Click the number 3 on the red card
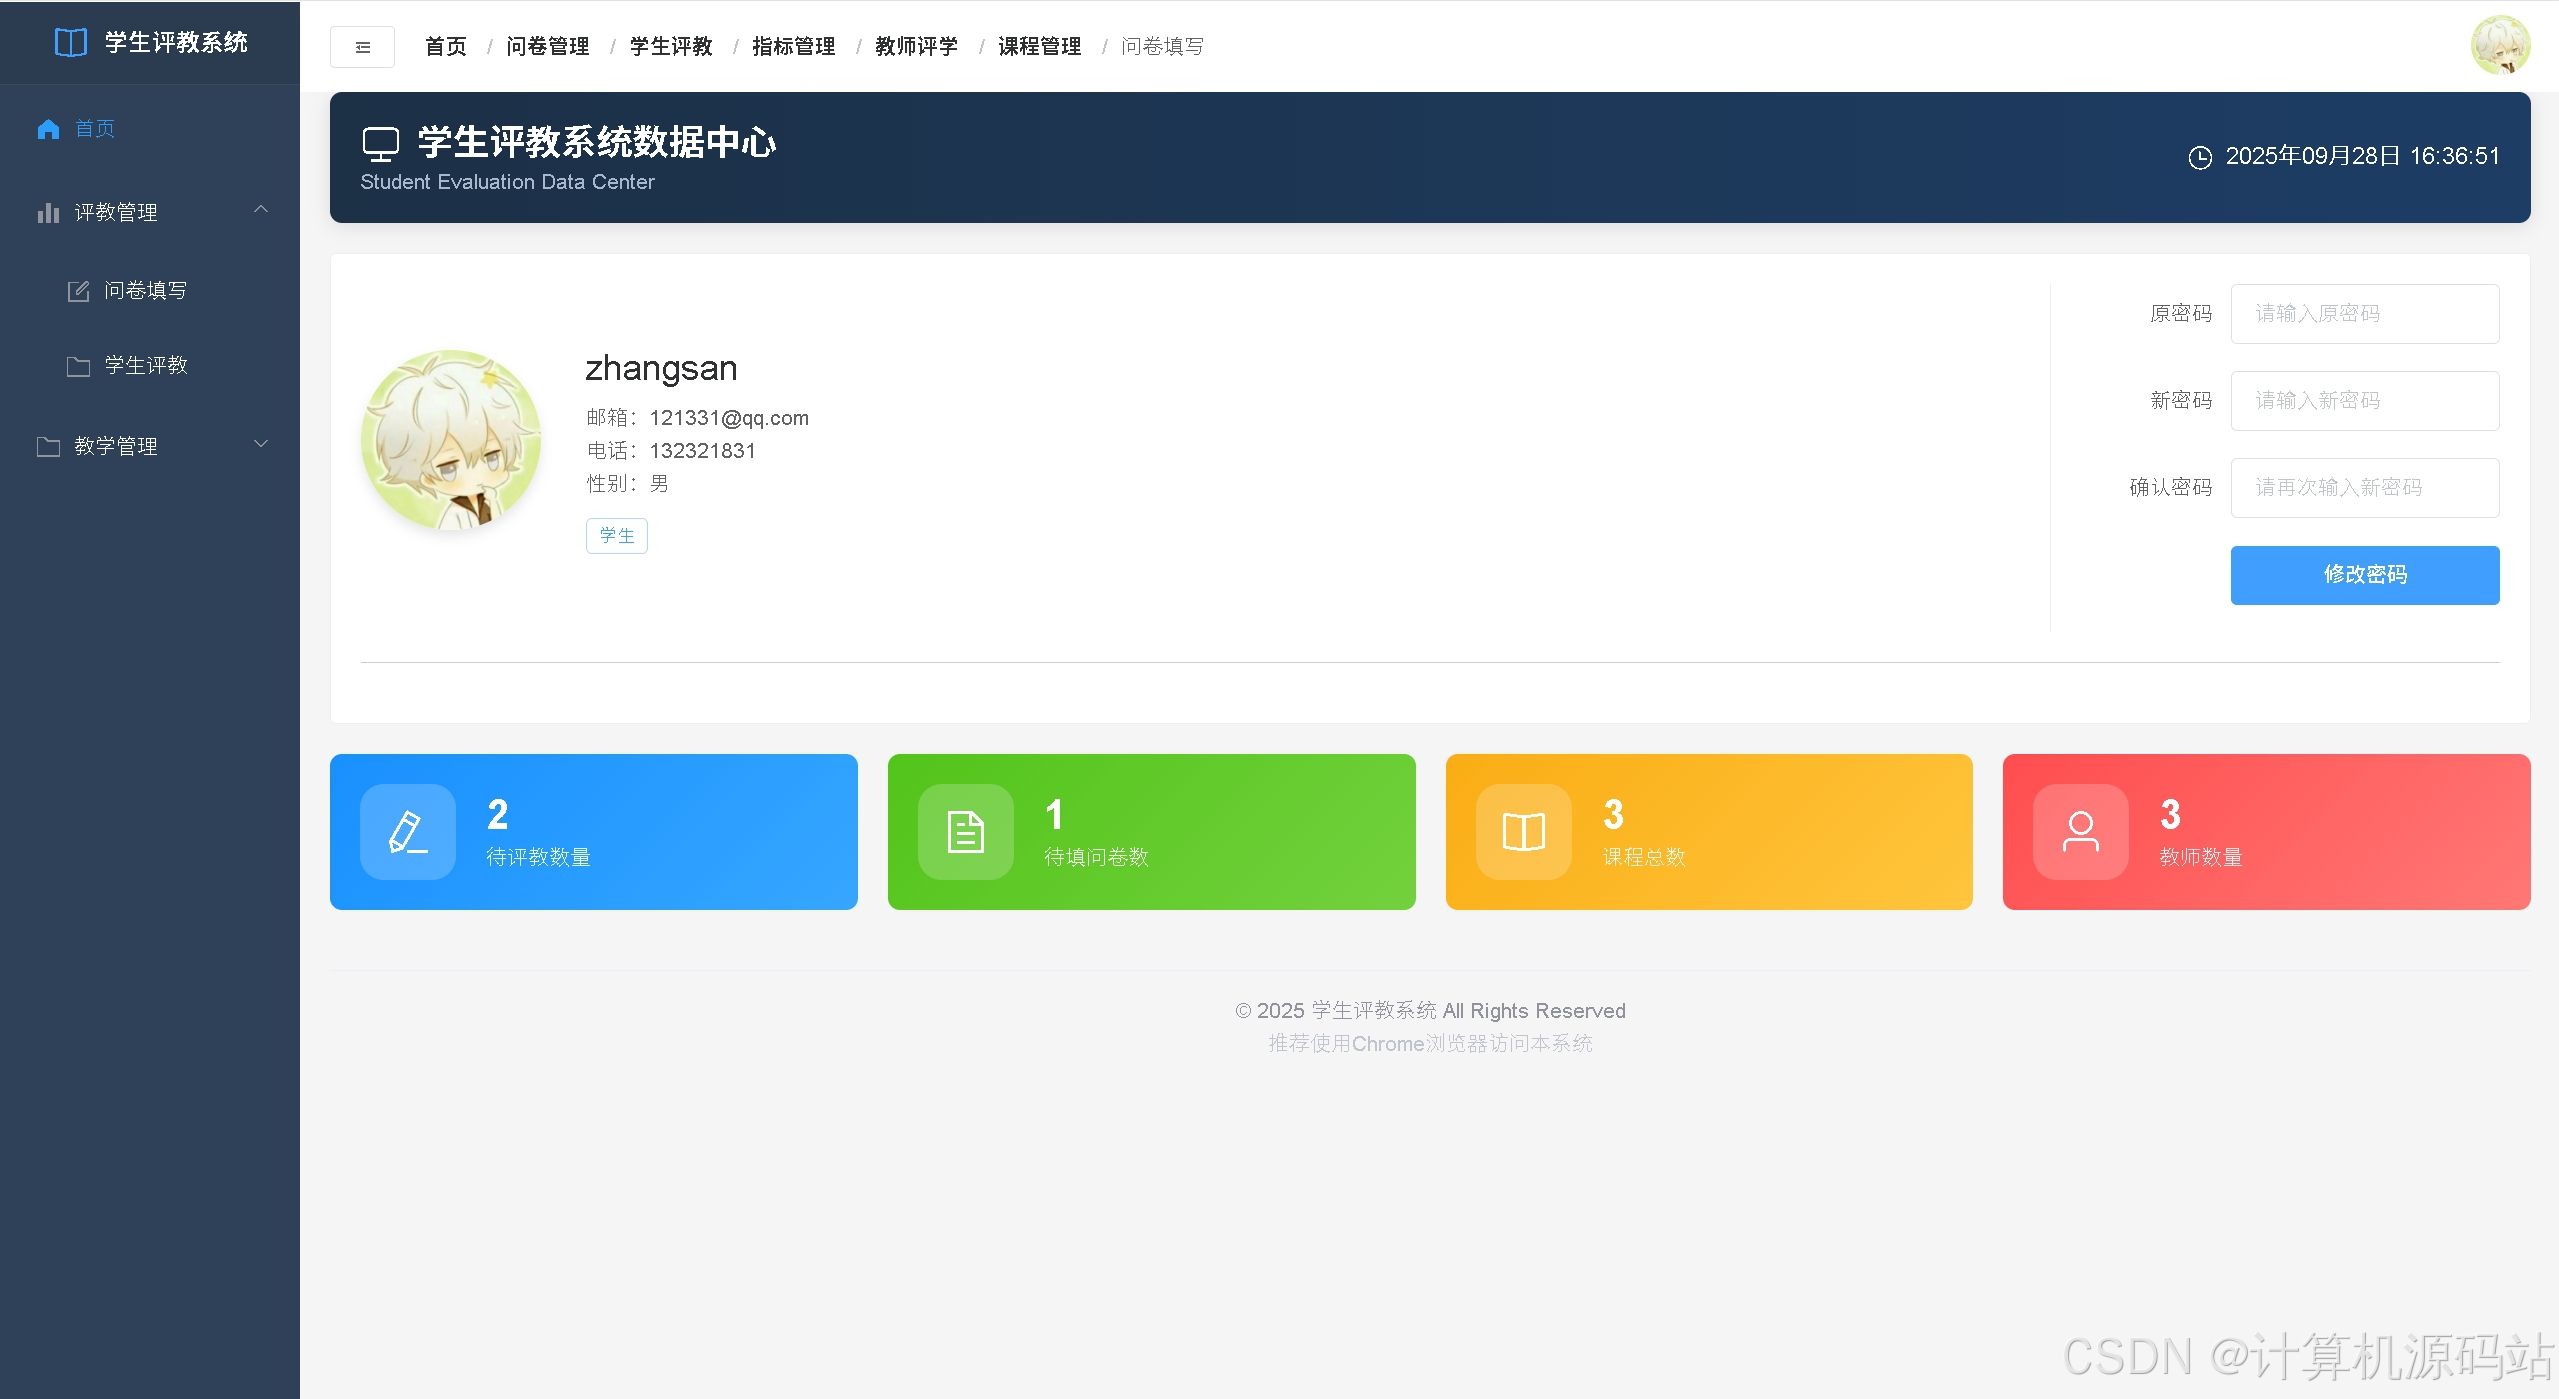Screen dimensions: 2559x1399 (2171, 815)
